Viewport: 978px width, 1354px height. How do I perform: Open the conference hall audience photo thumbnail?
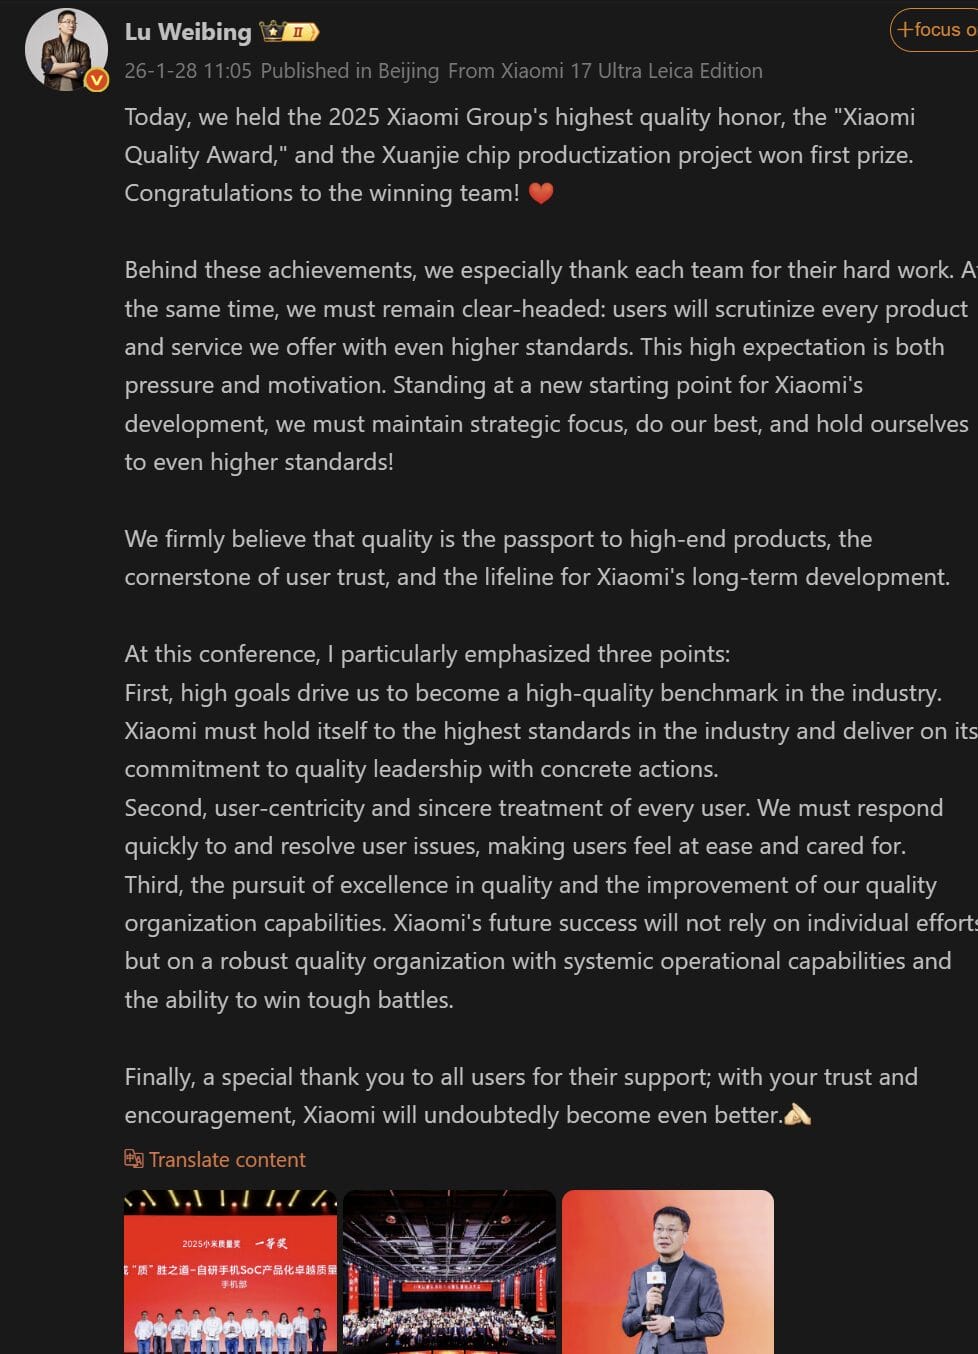coord(449,1271)
